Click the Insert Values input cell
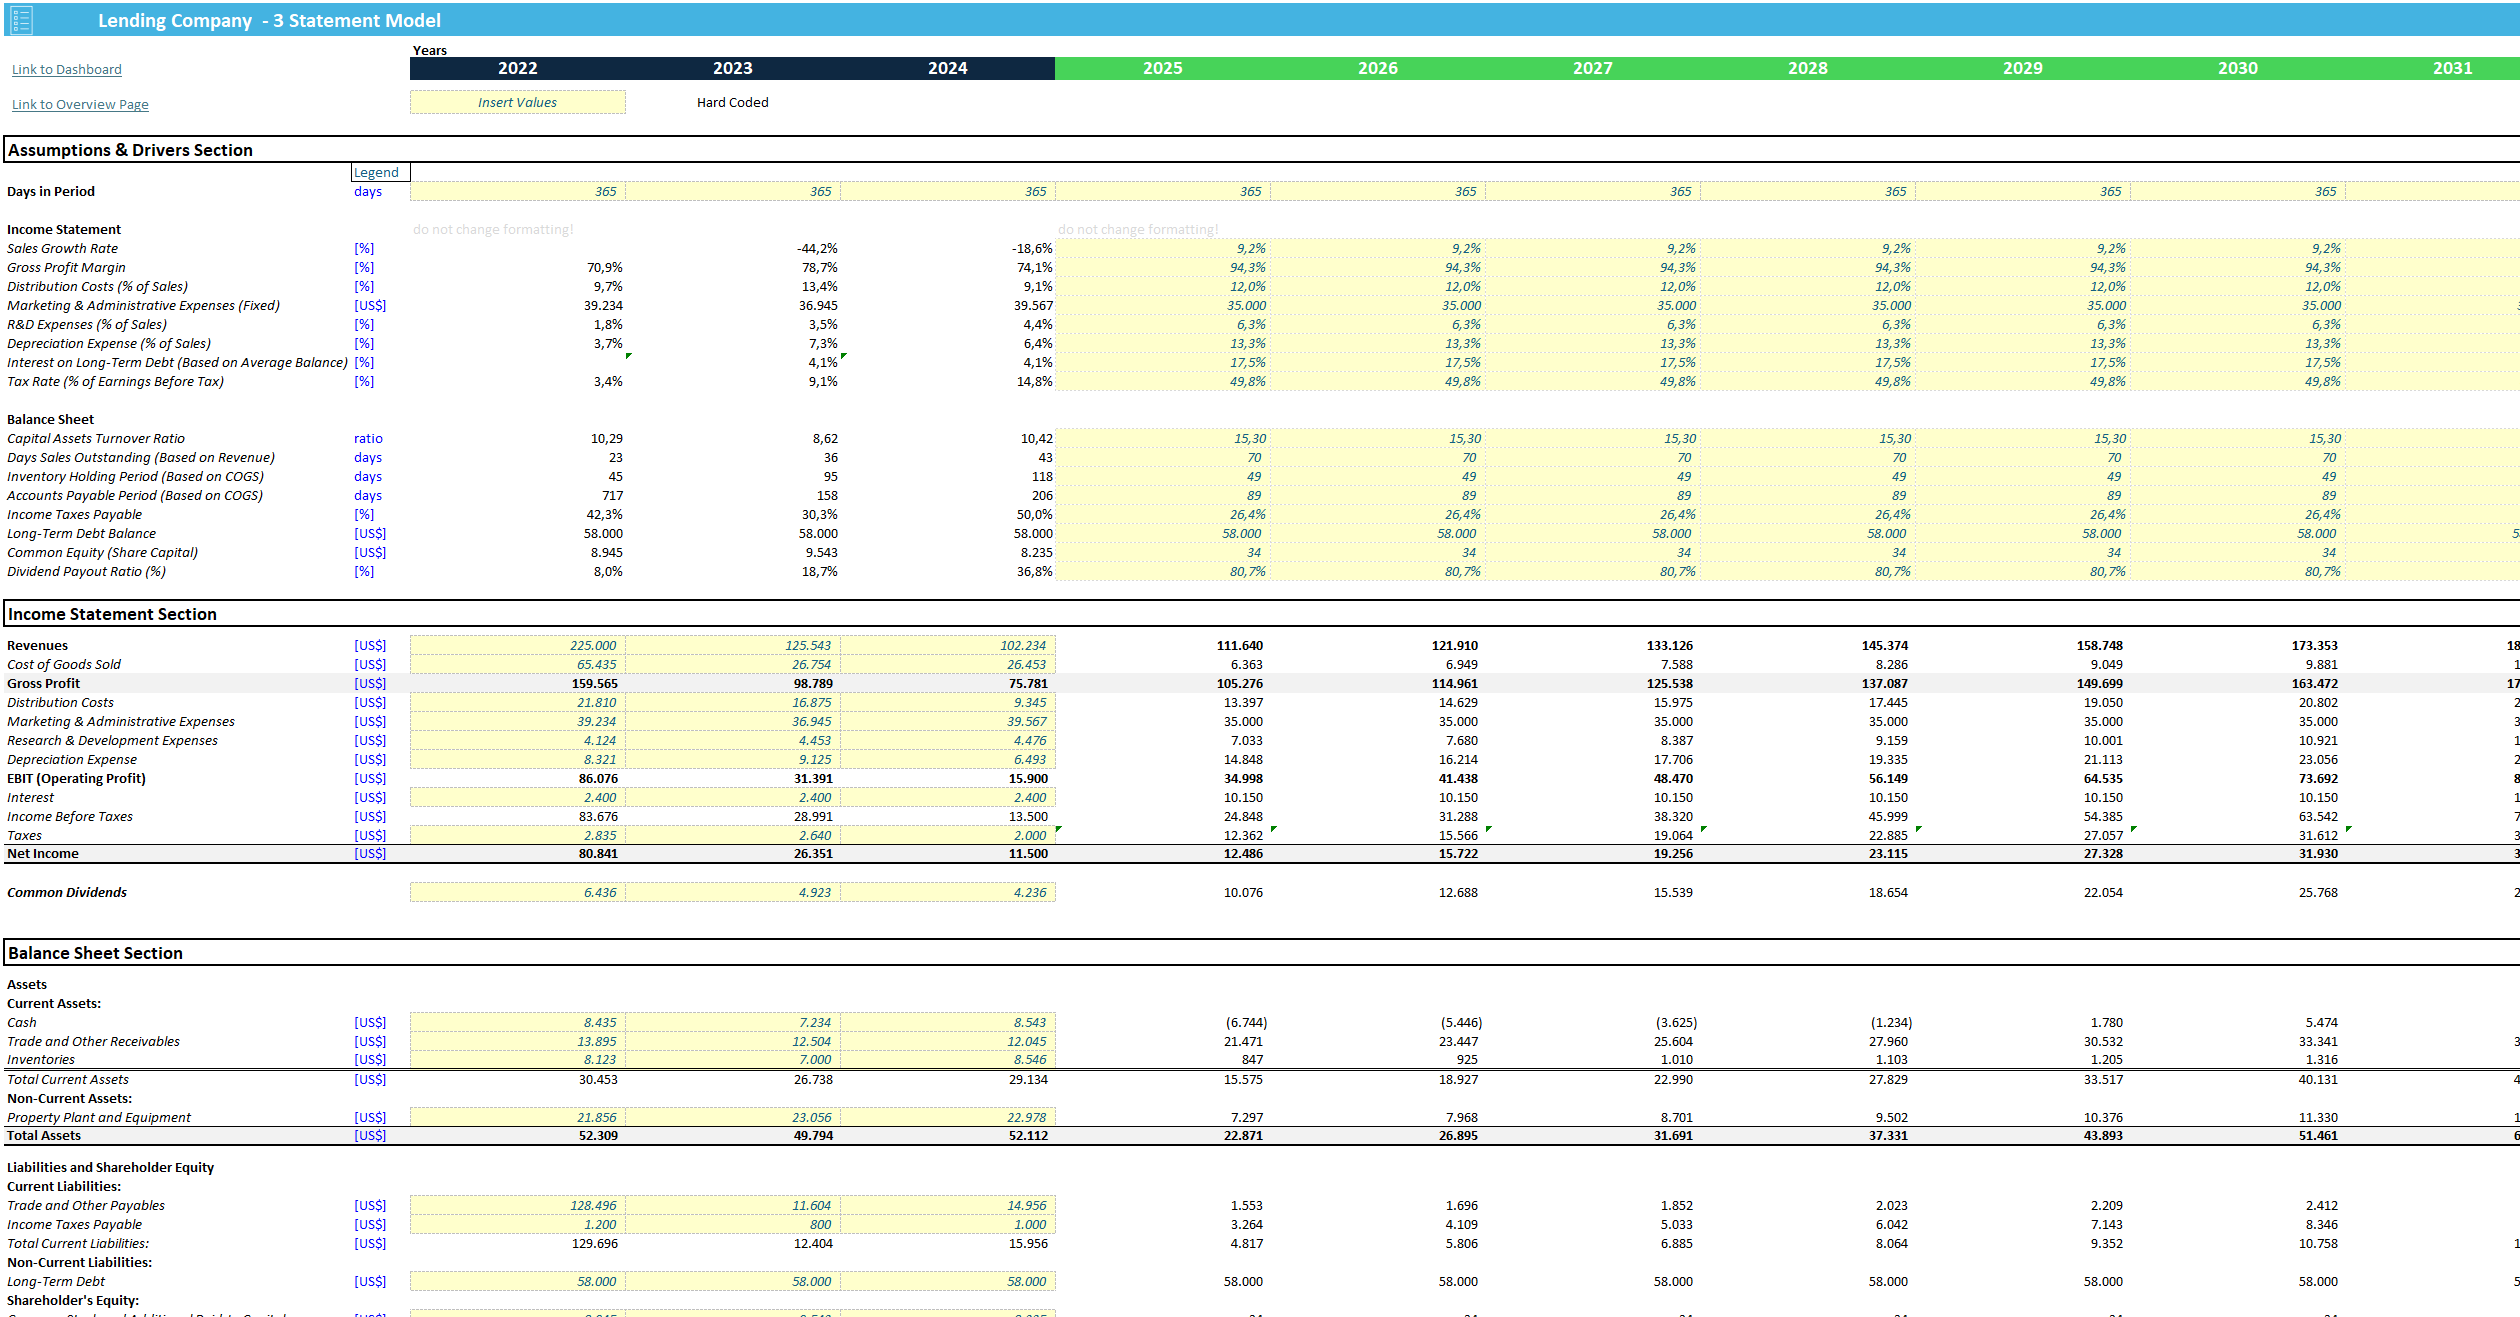The image size is (2520, 1317). point(517,101)
